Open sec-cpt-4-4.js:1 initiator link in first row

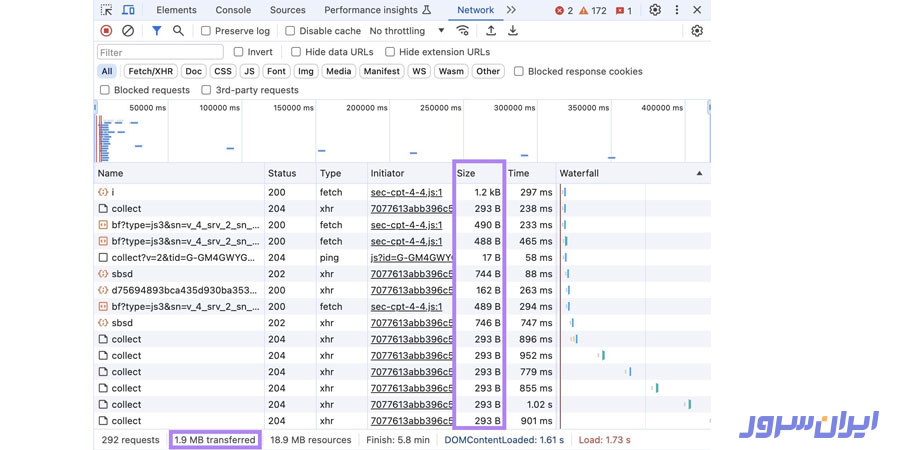(x=406, y=192)
